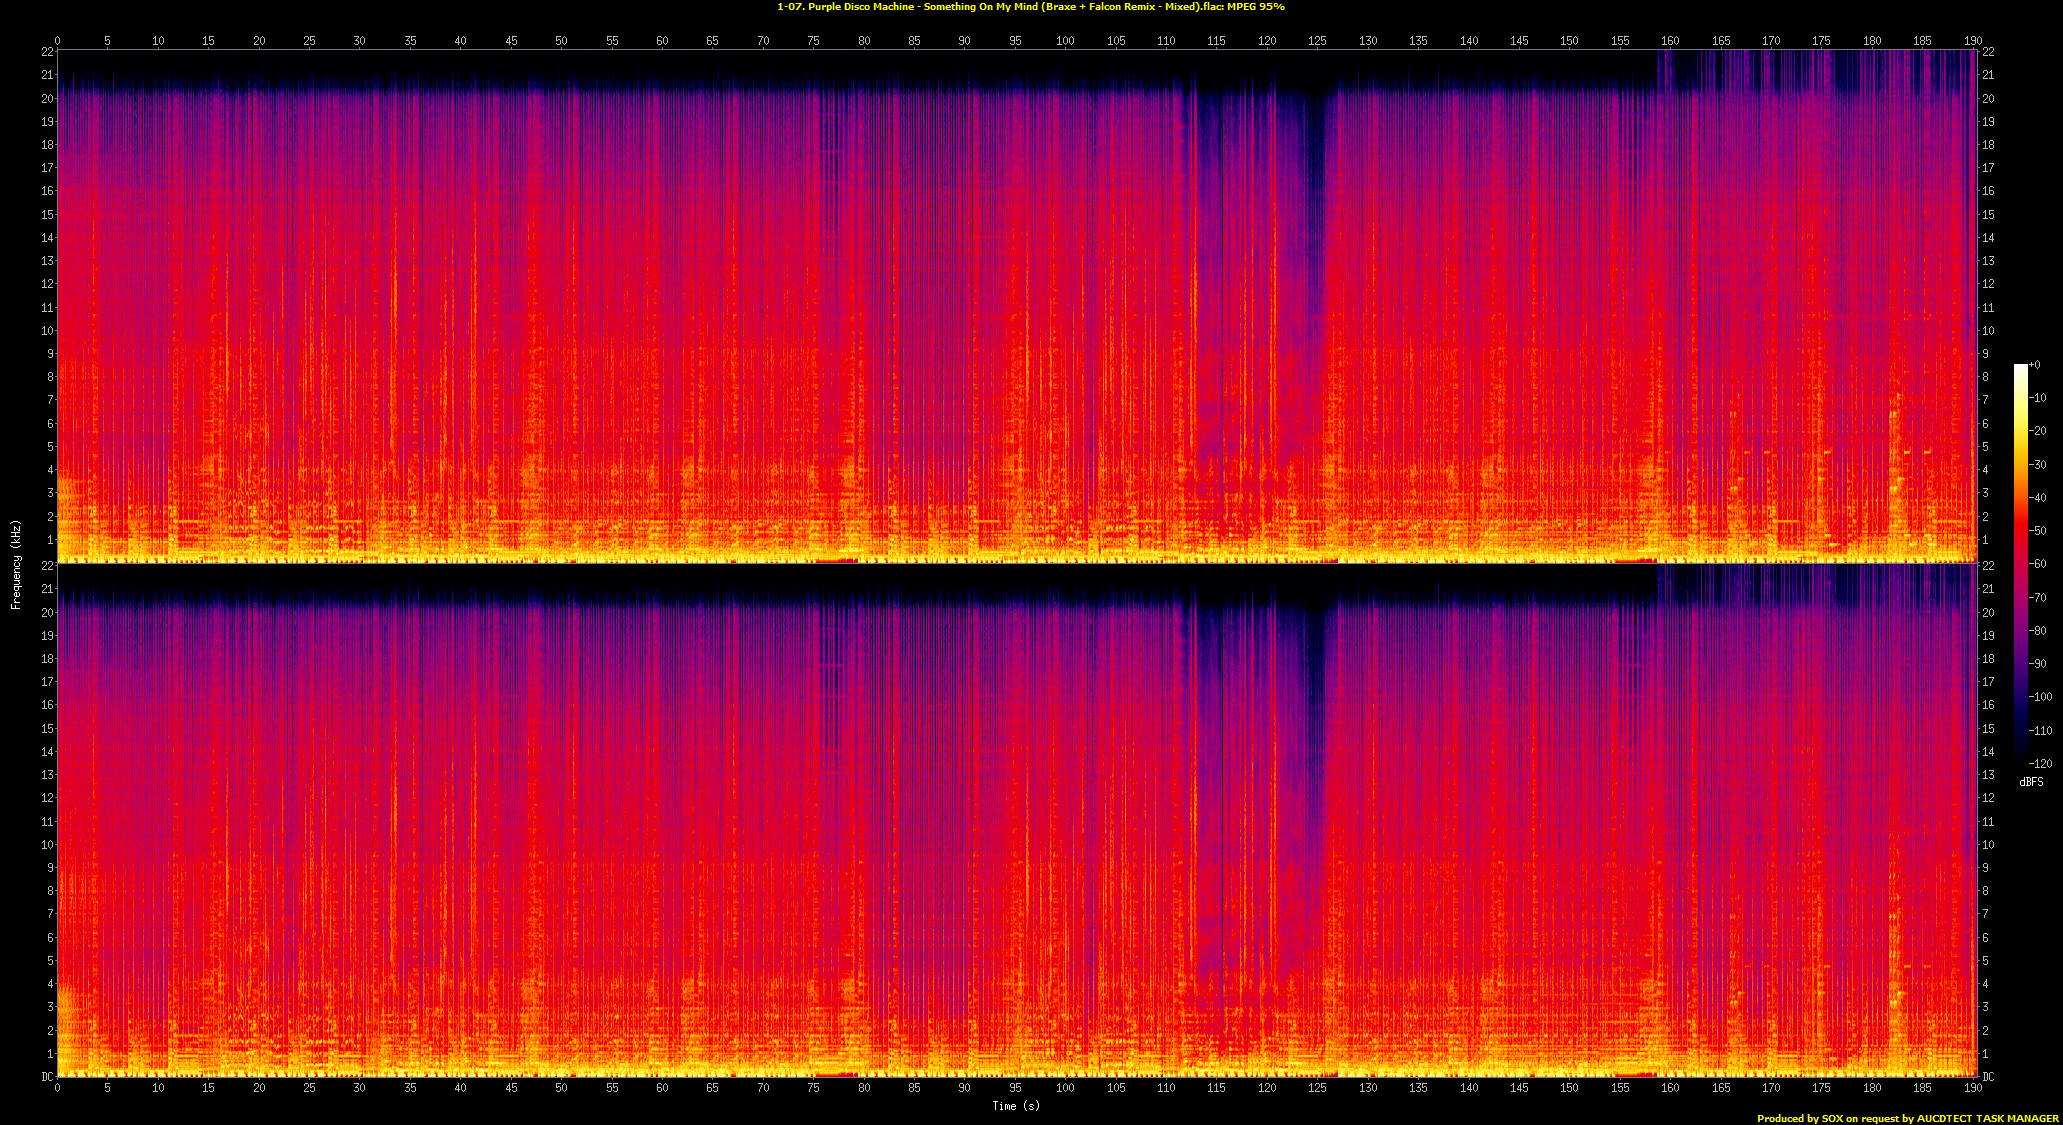Click the 0 second marker on top axis
Screen dimensions: 2063x1125
coord(57,41)
